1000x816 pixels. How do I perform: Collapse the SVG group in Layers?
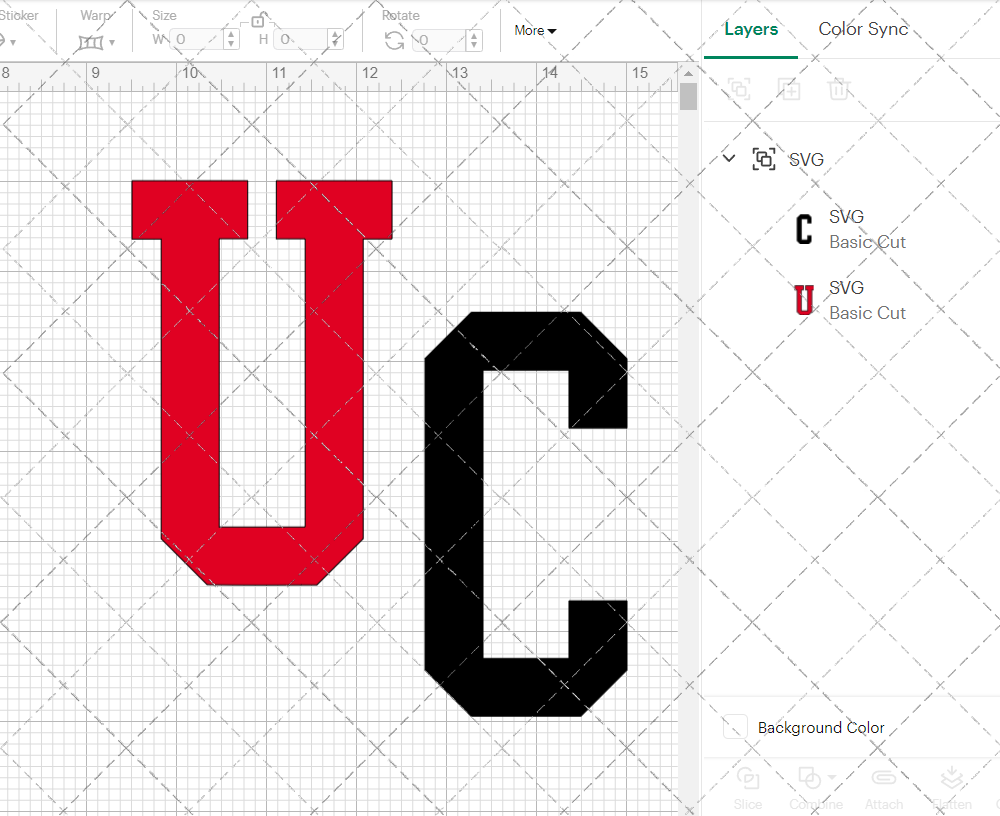[729, 158]
